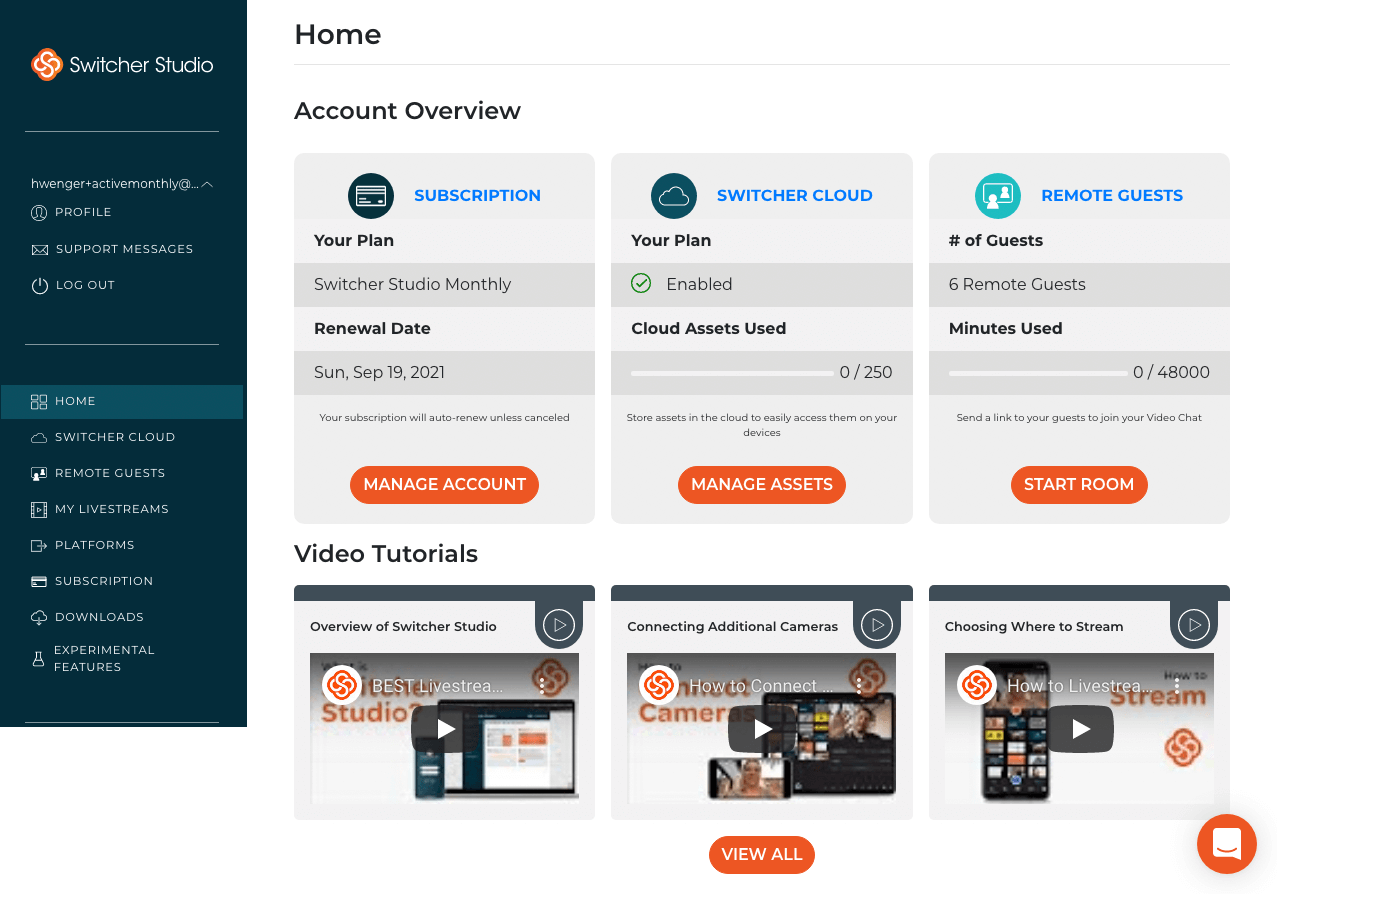Open the intercom chat bubble icon
1384x908 pixels.
coord(1226,844)
